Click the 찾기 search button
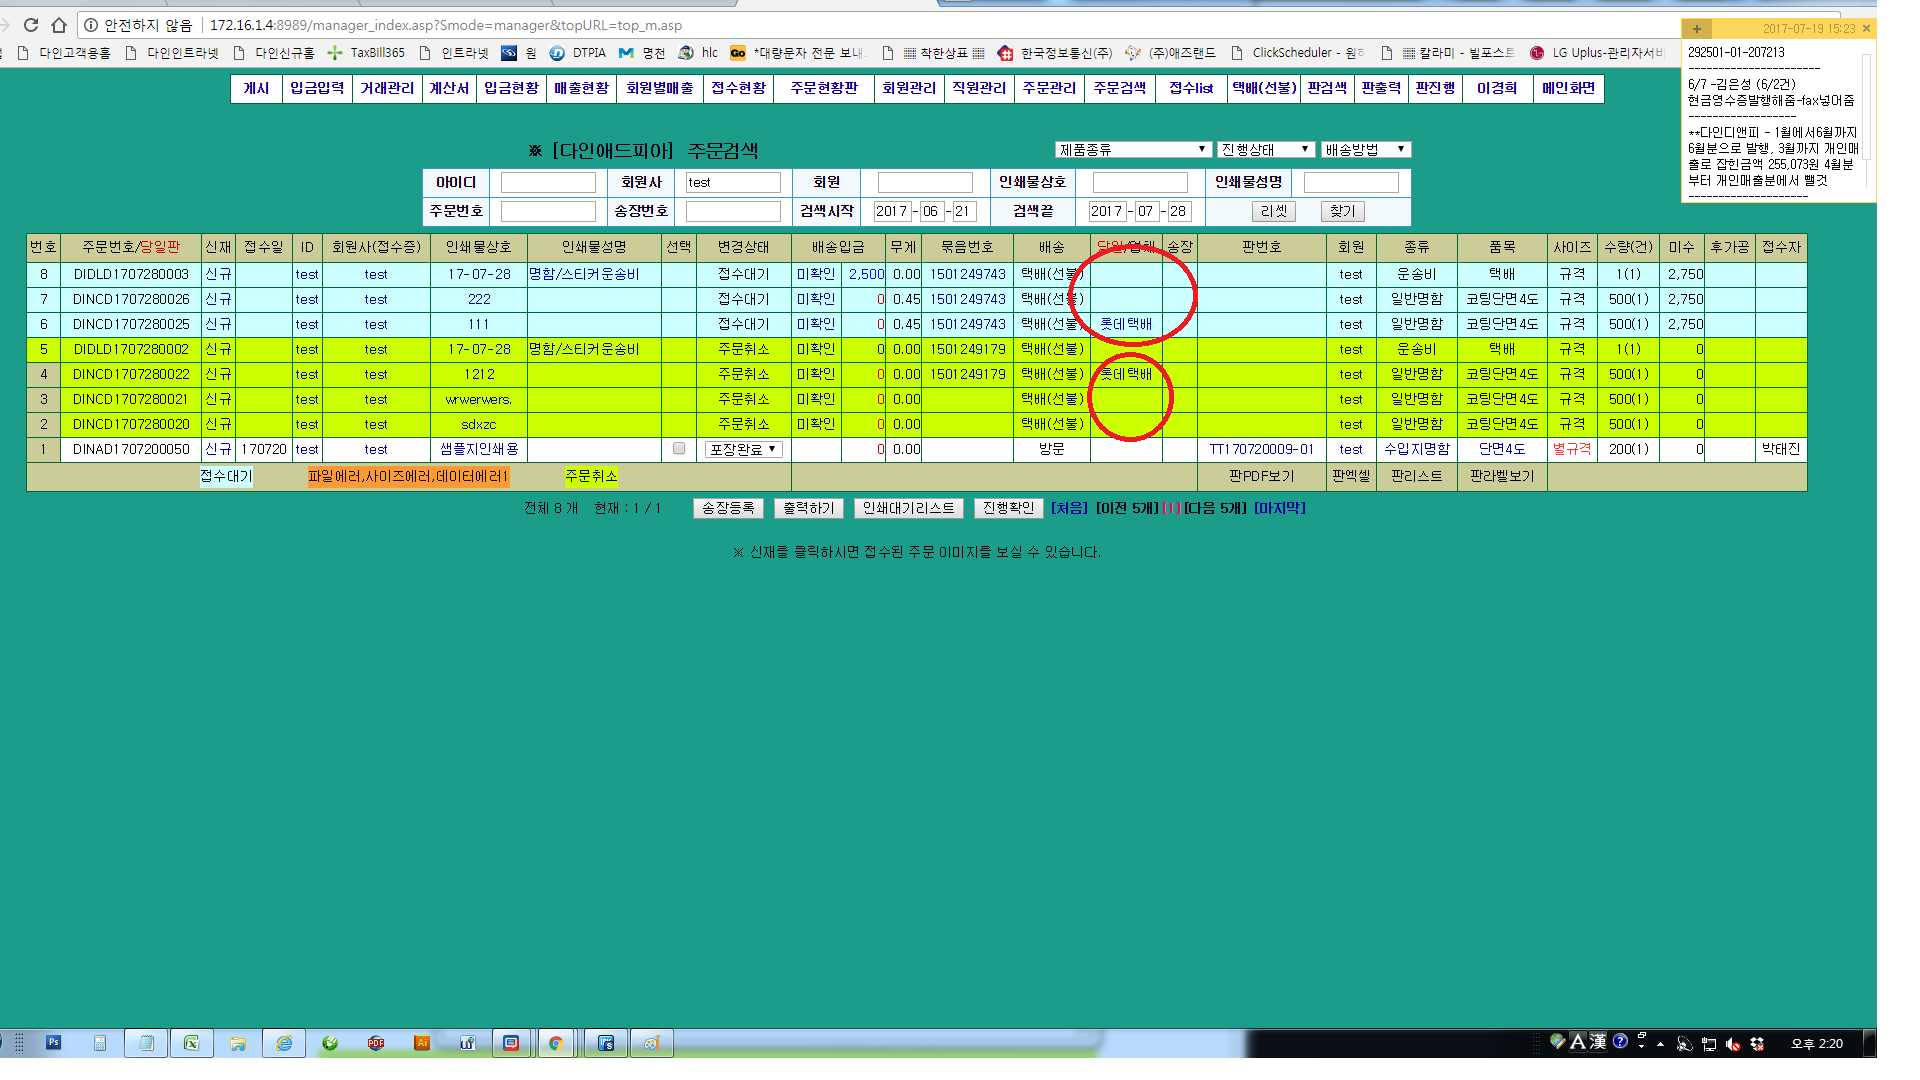The width and height of the screenshot is (1920, 1080). pos(1342,211)
